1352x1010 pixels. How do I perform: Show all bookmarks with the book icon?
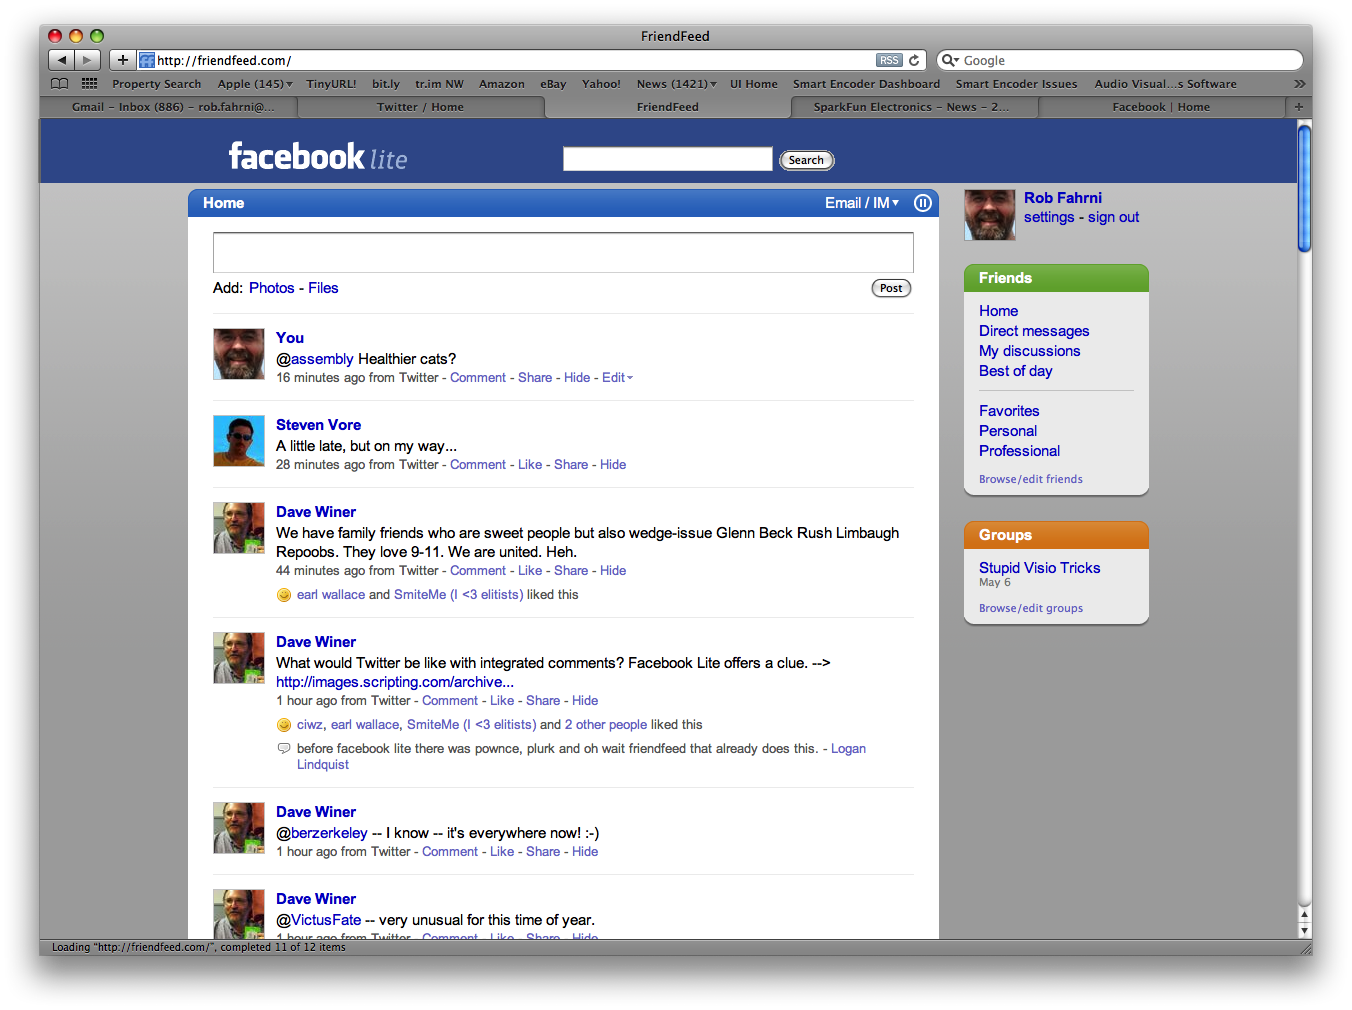60,84
